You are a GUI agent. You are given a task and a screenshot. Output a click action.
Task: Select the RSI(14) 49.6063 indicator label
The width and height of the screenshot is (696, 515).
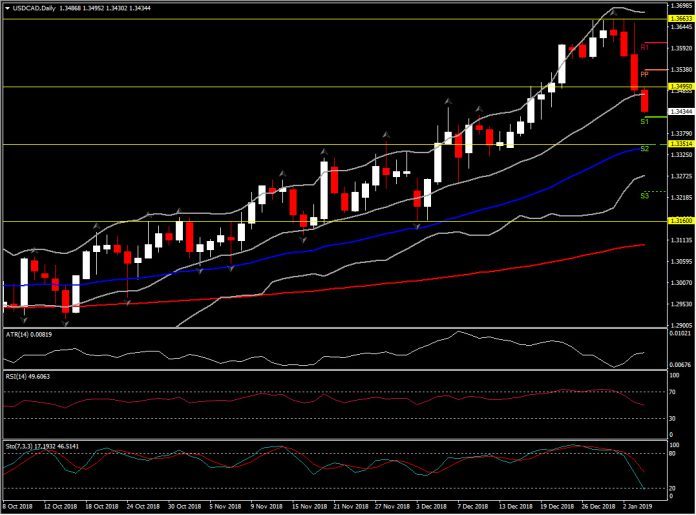(x=28, y=376)
